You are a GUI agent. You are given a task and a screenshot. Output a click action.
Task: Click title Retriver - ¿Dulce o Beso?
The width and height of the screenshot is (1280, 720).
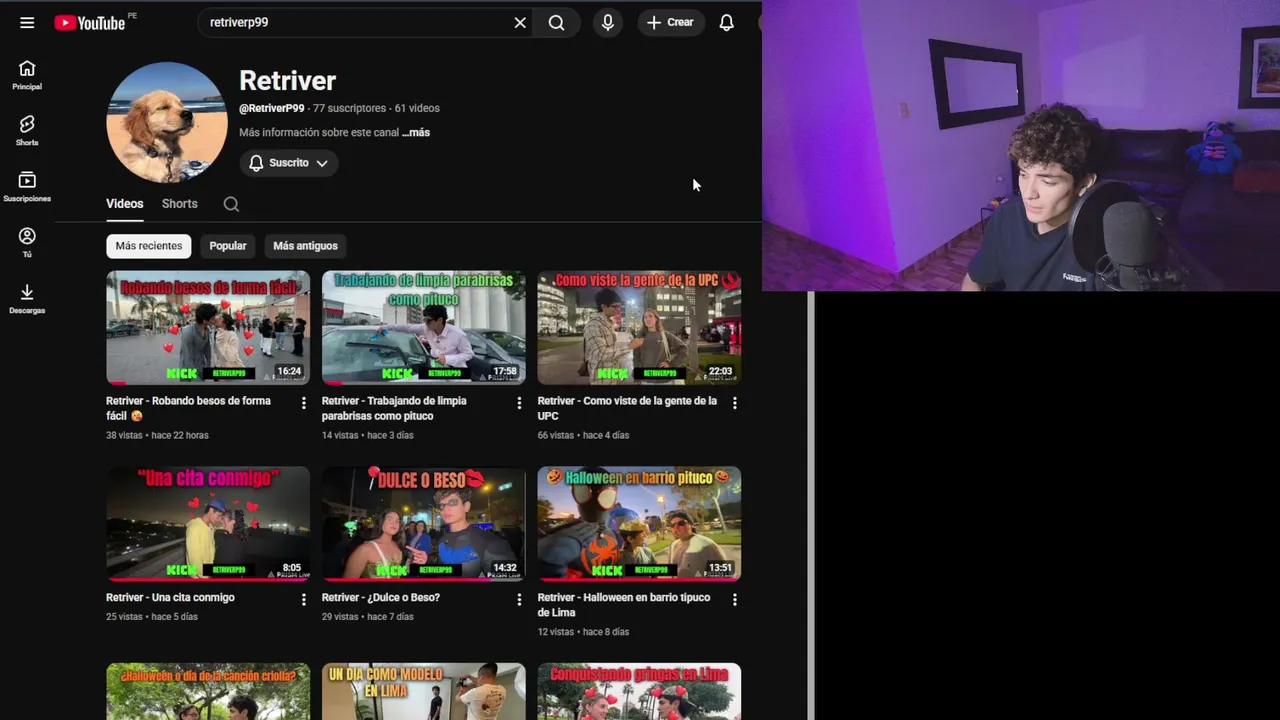[x=381, y=597]
